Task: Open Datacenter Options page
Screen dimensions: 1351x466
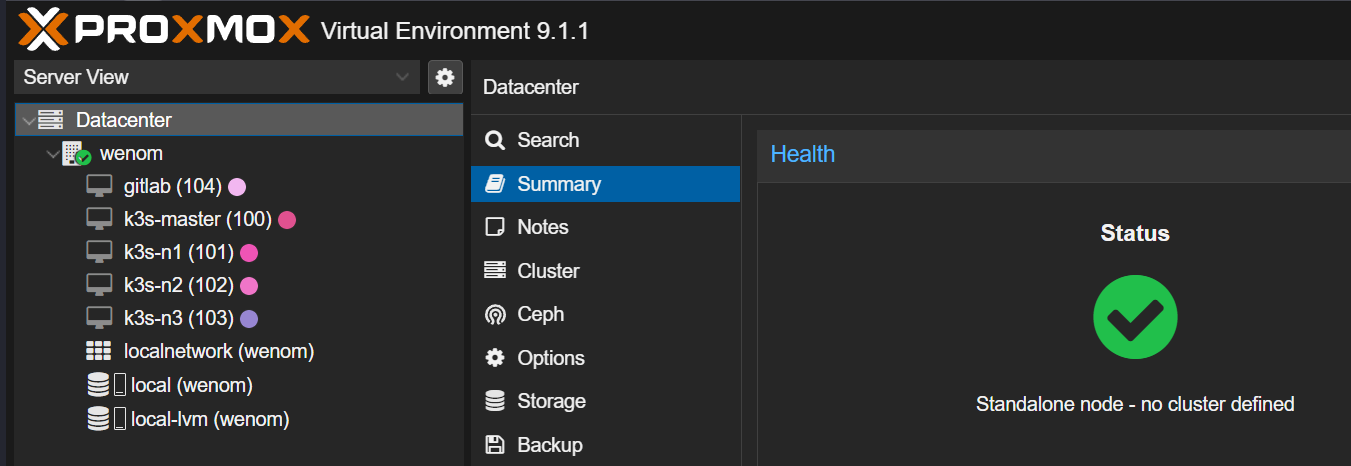Action: click(550, 358)
